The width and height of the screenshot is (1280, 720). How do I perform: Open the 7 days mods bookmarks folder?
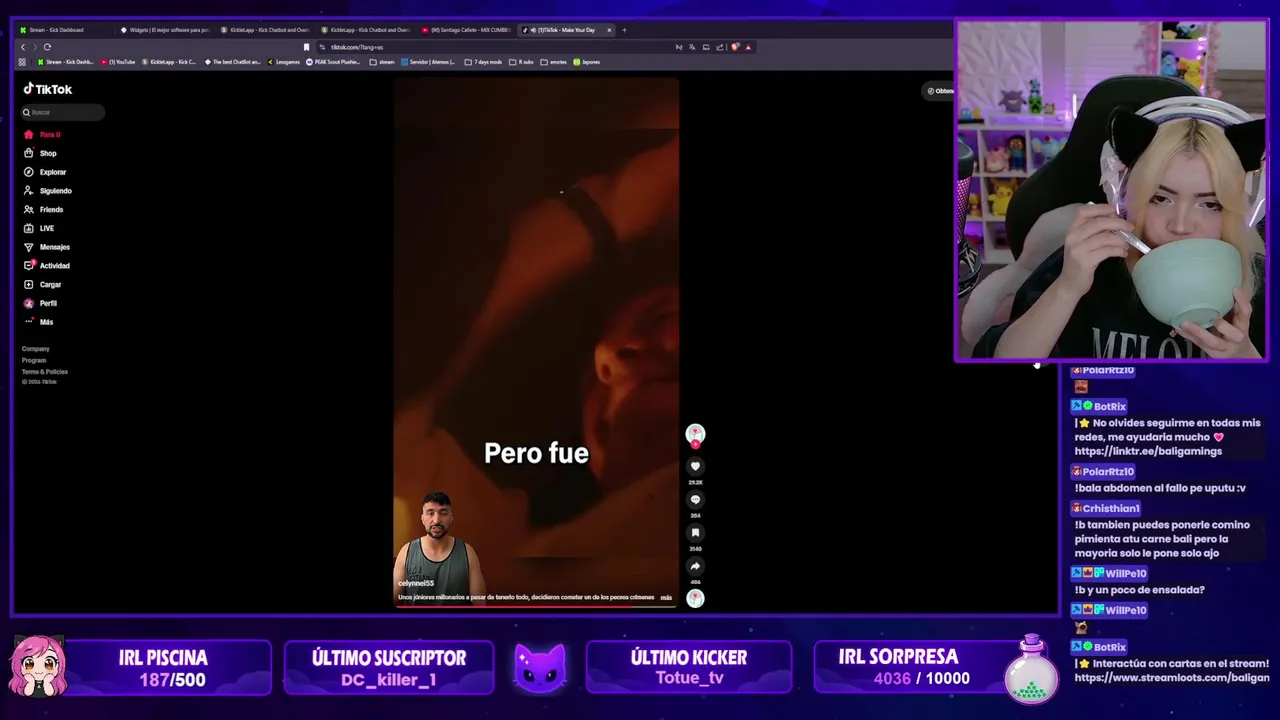coord(484,62)
